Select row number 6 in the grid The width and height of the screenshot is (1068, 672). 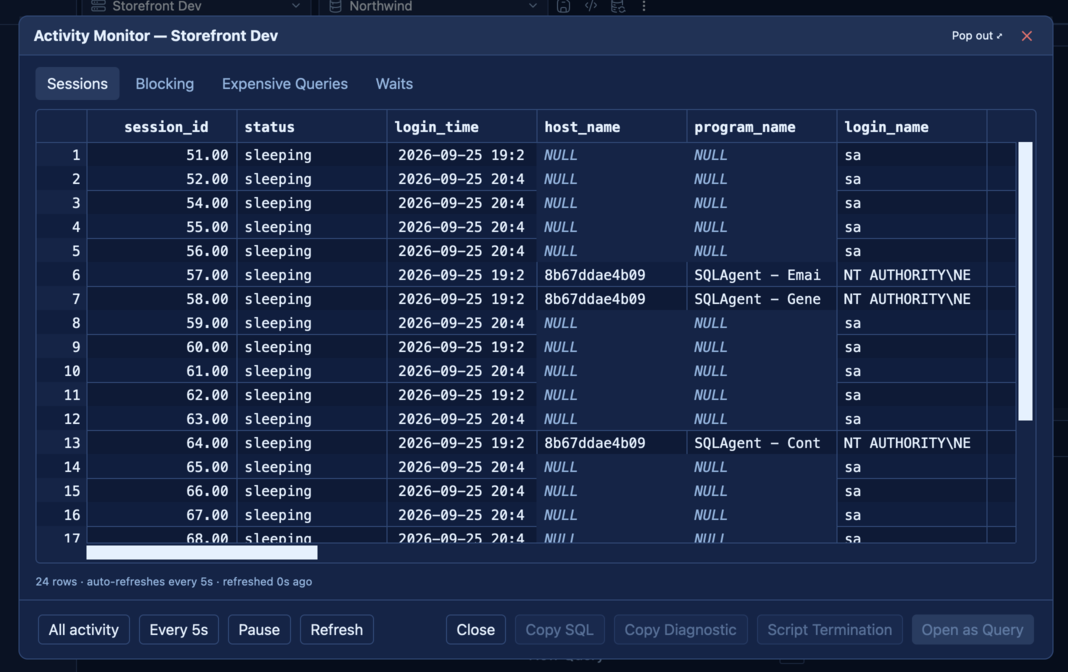[62, 275]
